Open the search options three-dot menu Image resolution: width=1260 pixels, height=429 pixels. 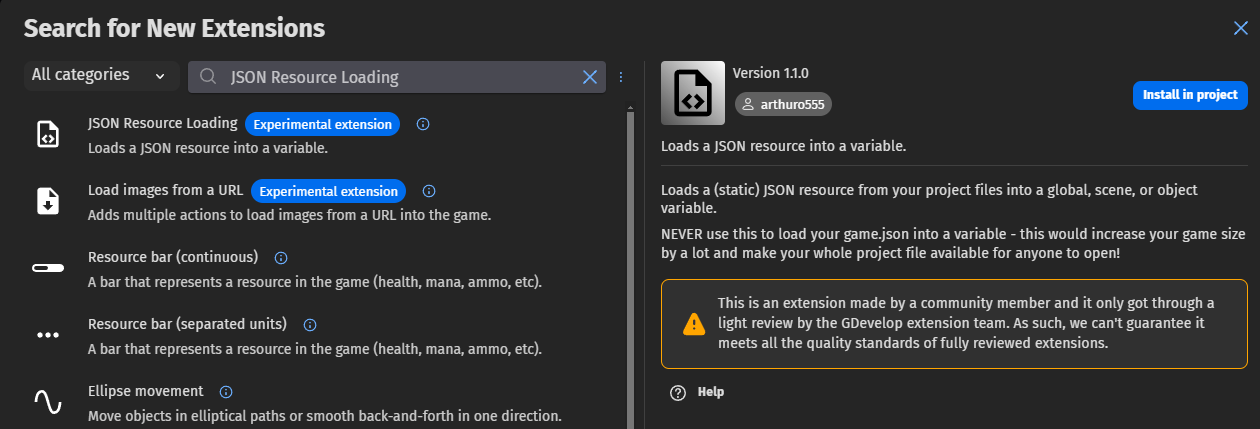(621, 77)
